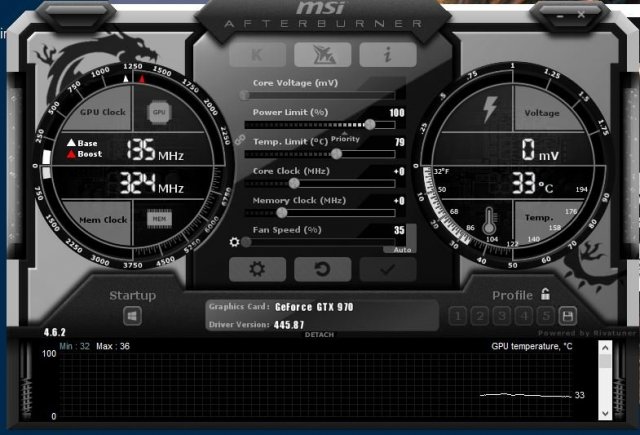The height and width of the screenshot is (435, 640).
Task: Reset settings with the circular arrow button
Action: [320, 269]
